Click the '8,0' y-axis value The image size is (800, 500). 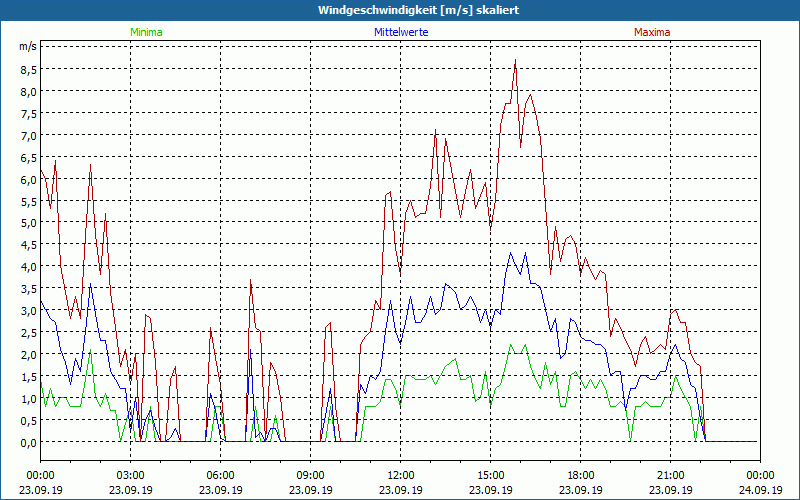(28, 92)
